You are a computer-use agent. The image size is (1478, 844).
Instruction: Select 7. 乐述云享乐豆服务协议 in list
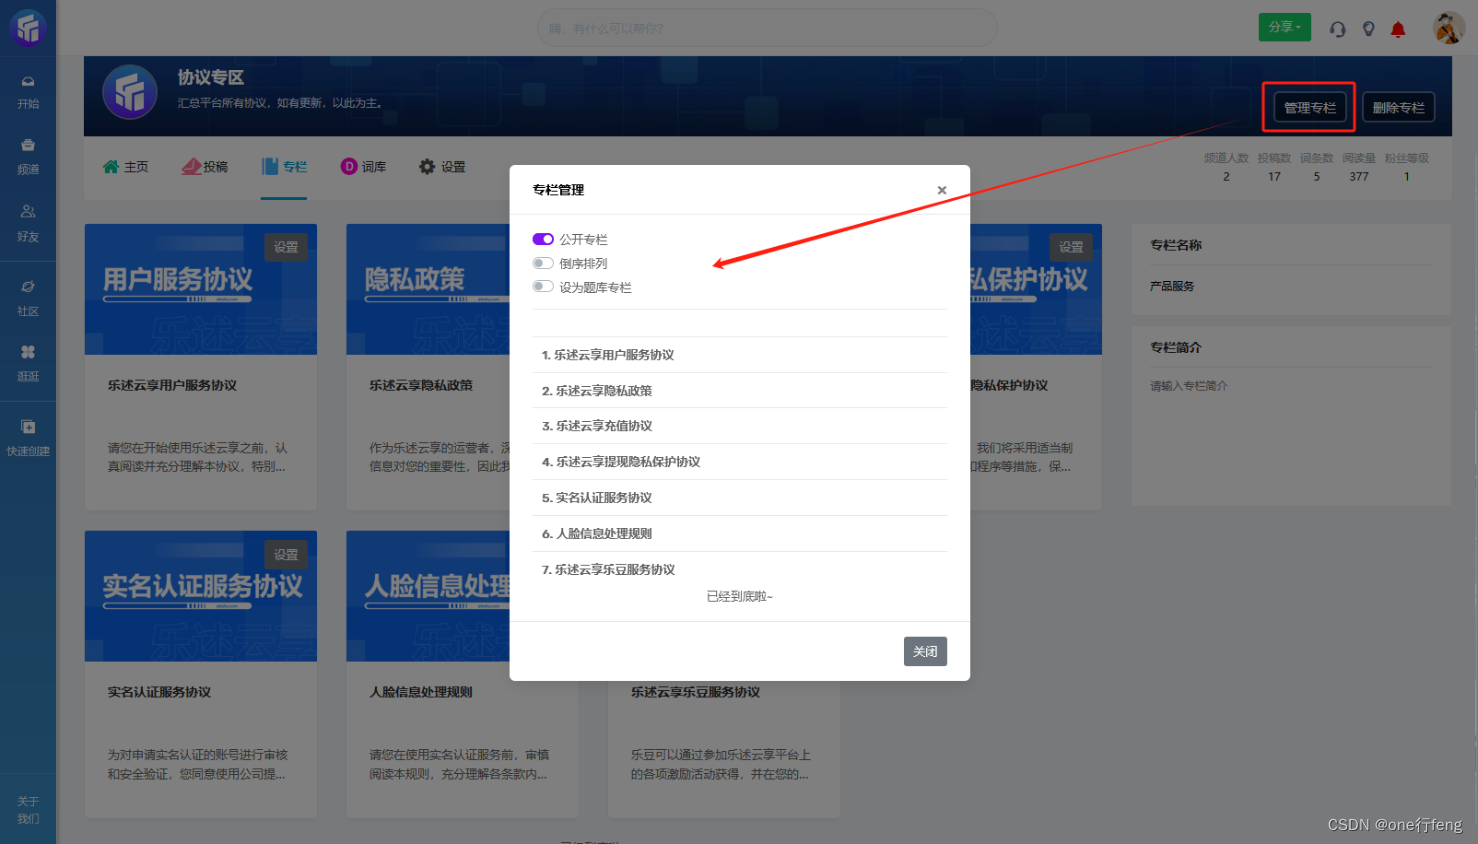coord(739,570)
